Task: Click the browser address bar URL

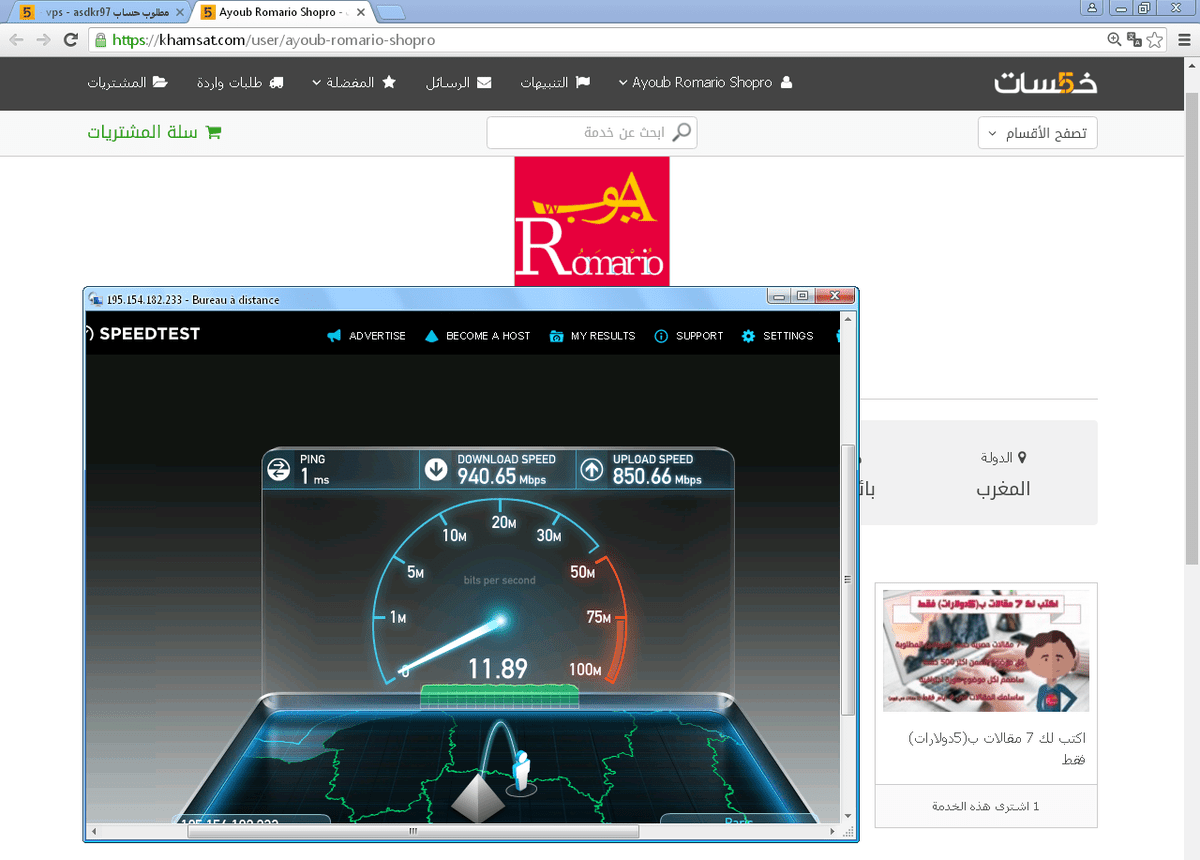Action: [x=274, y=41]
